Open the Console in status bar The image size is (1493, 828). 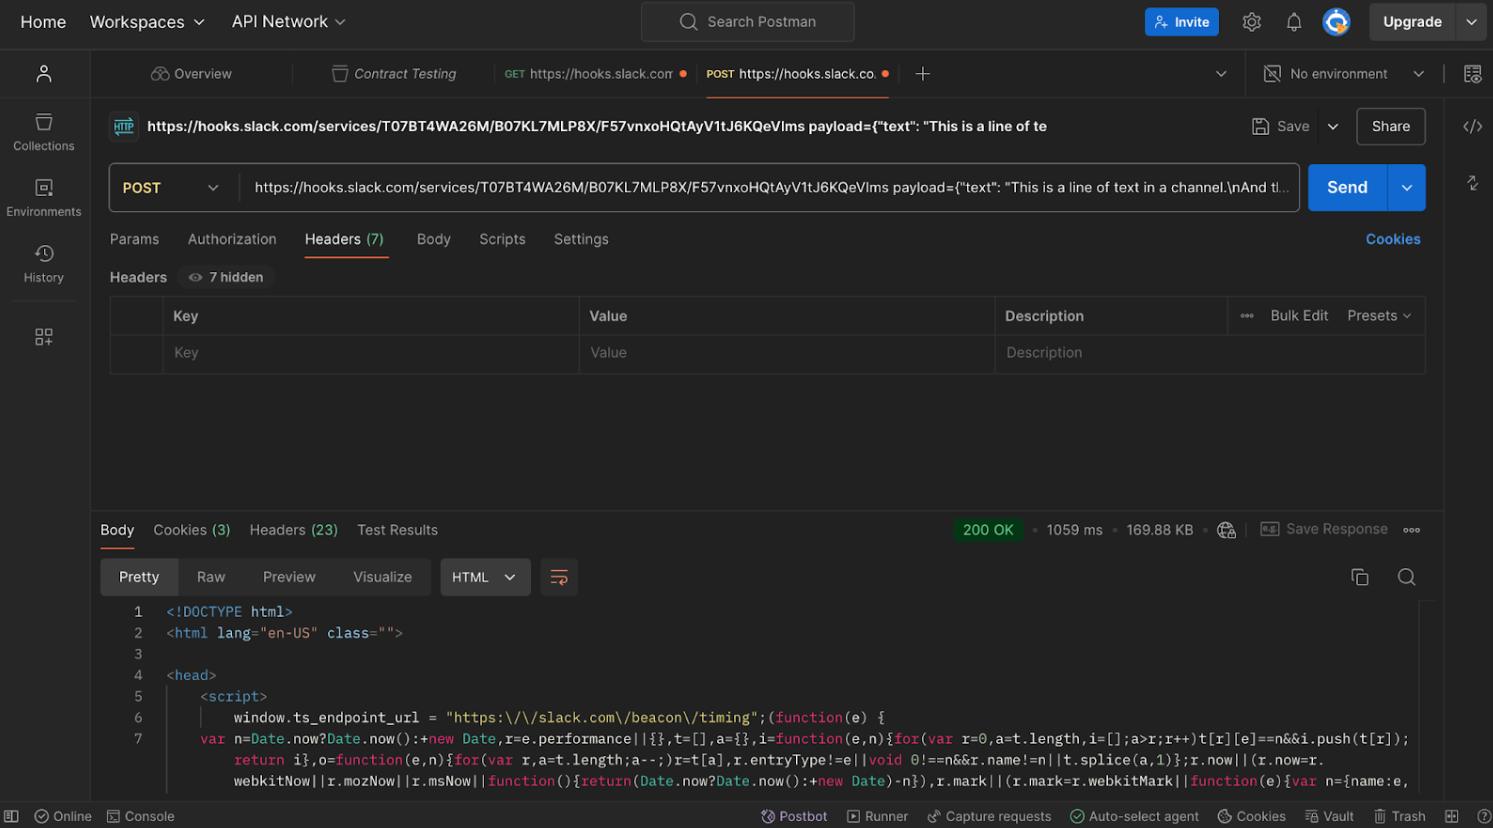(x=140, y=816)
